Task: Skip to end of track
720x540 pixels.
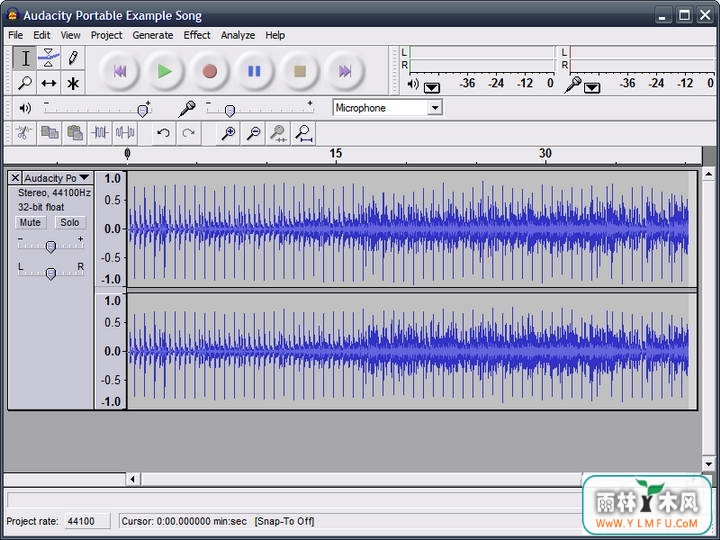Action: (344, 71)
